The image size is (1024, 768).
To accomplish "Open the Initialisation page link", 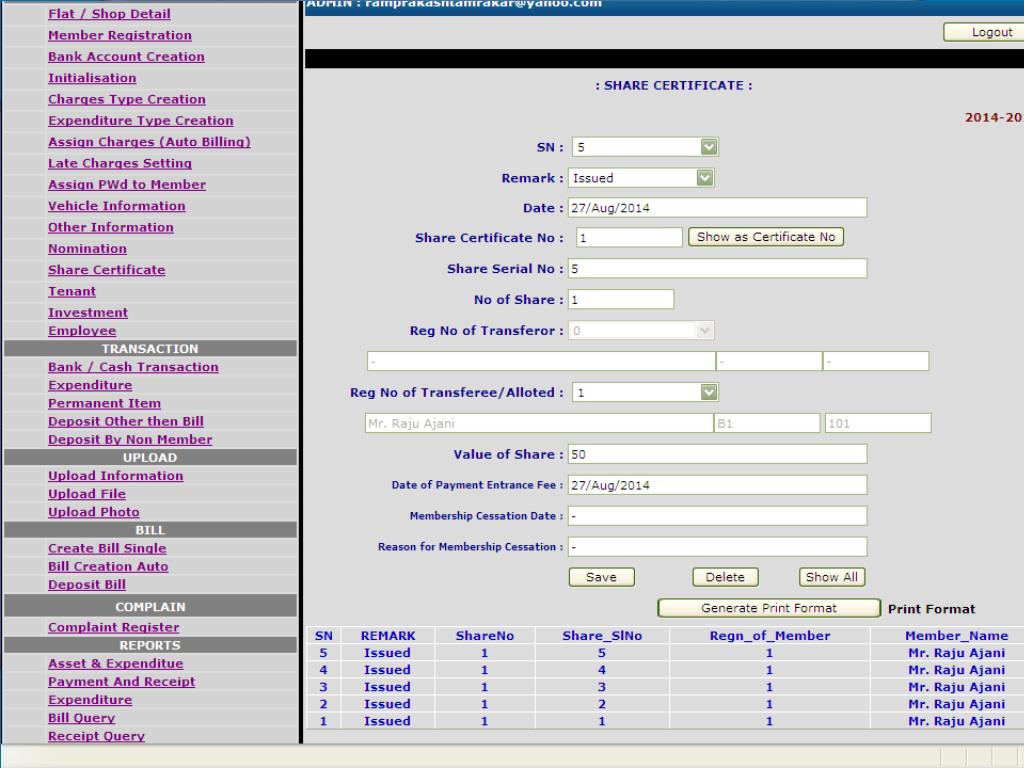I will (x=92, y=78).
